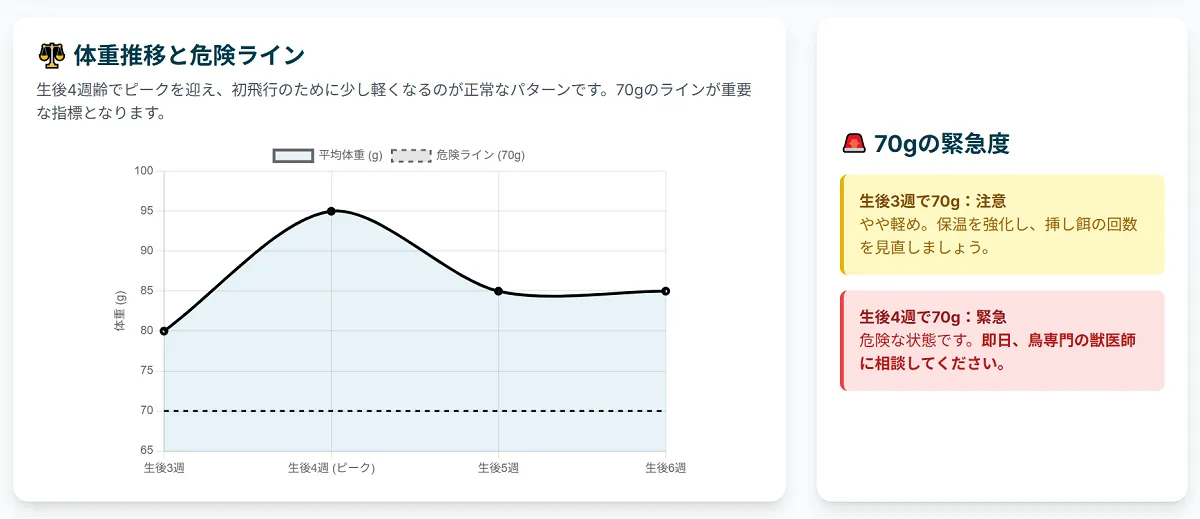Click the 生後5週 x-axis label
The width and height of the screenshot is (1200, 519).
498,468
